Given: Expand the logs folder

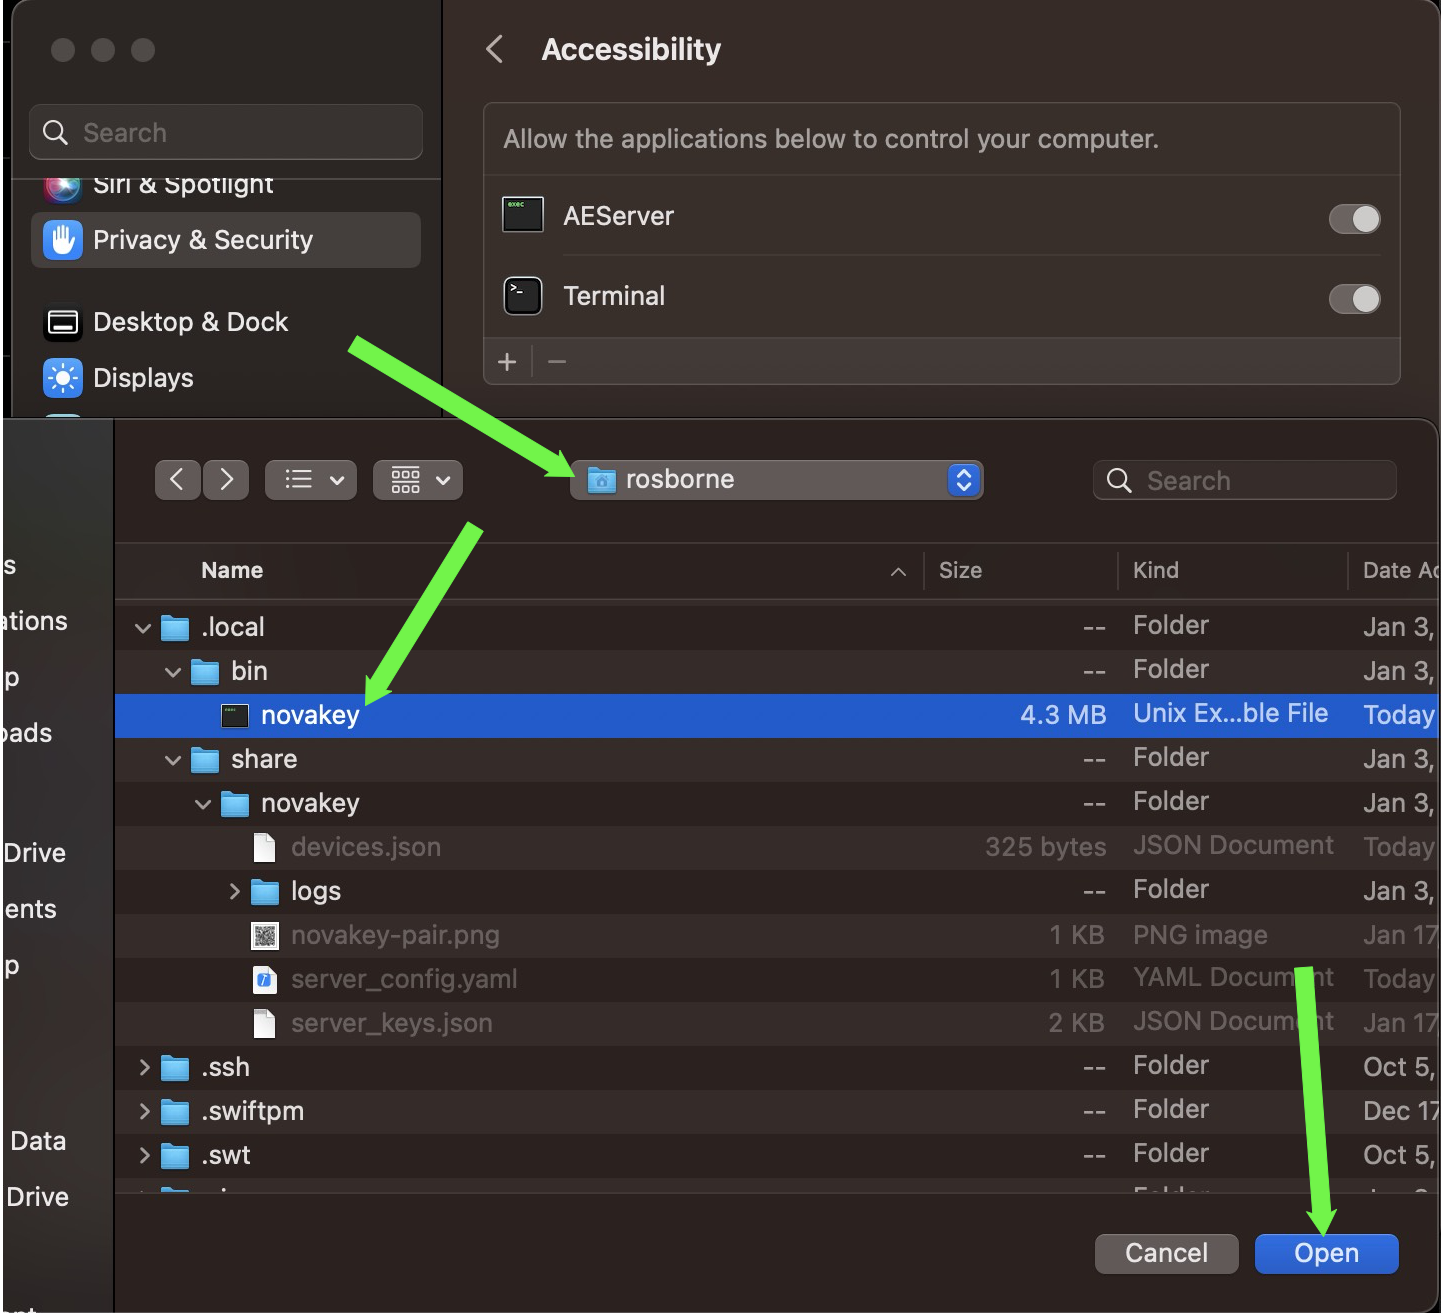Looking at the screenshot, I should [235, 891].
